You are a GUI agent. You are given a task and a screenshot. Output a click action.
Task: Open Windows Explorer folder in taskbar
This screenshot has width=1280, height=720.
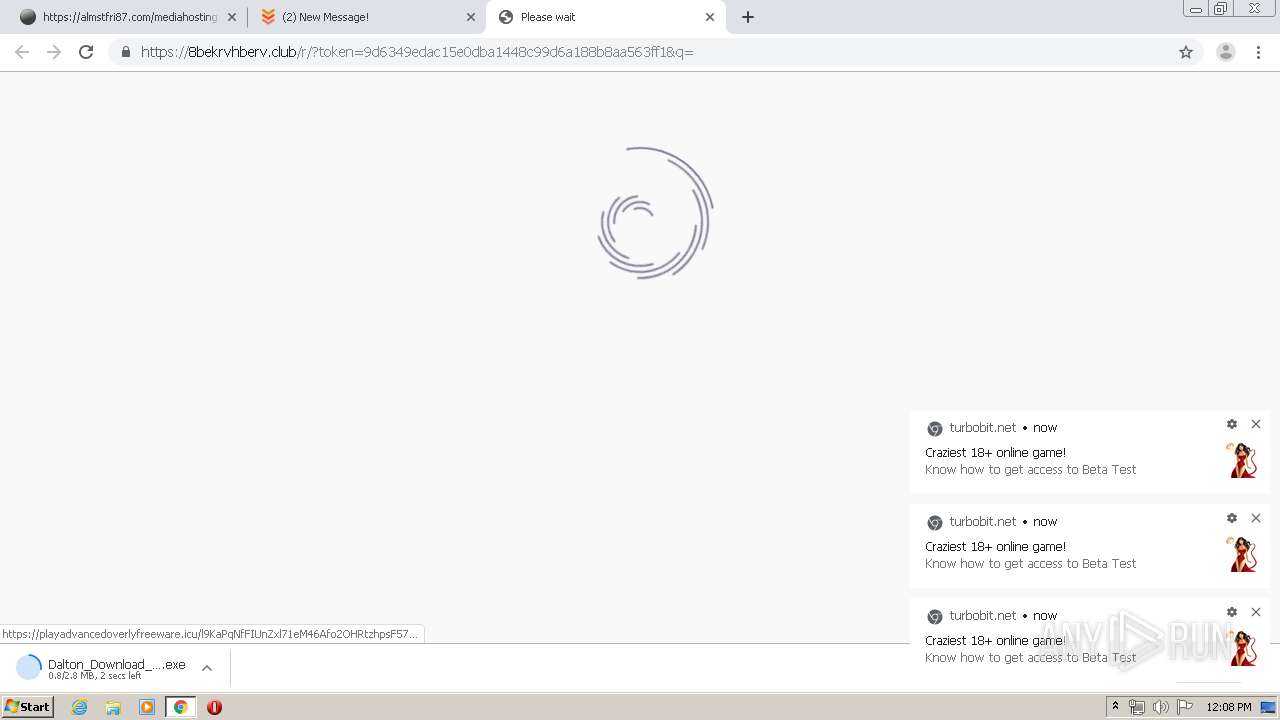(113, 707)
